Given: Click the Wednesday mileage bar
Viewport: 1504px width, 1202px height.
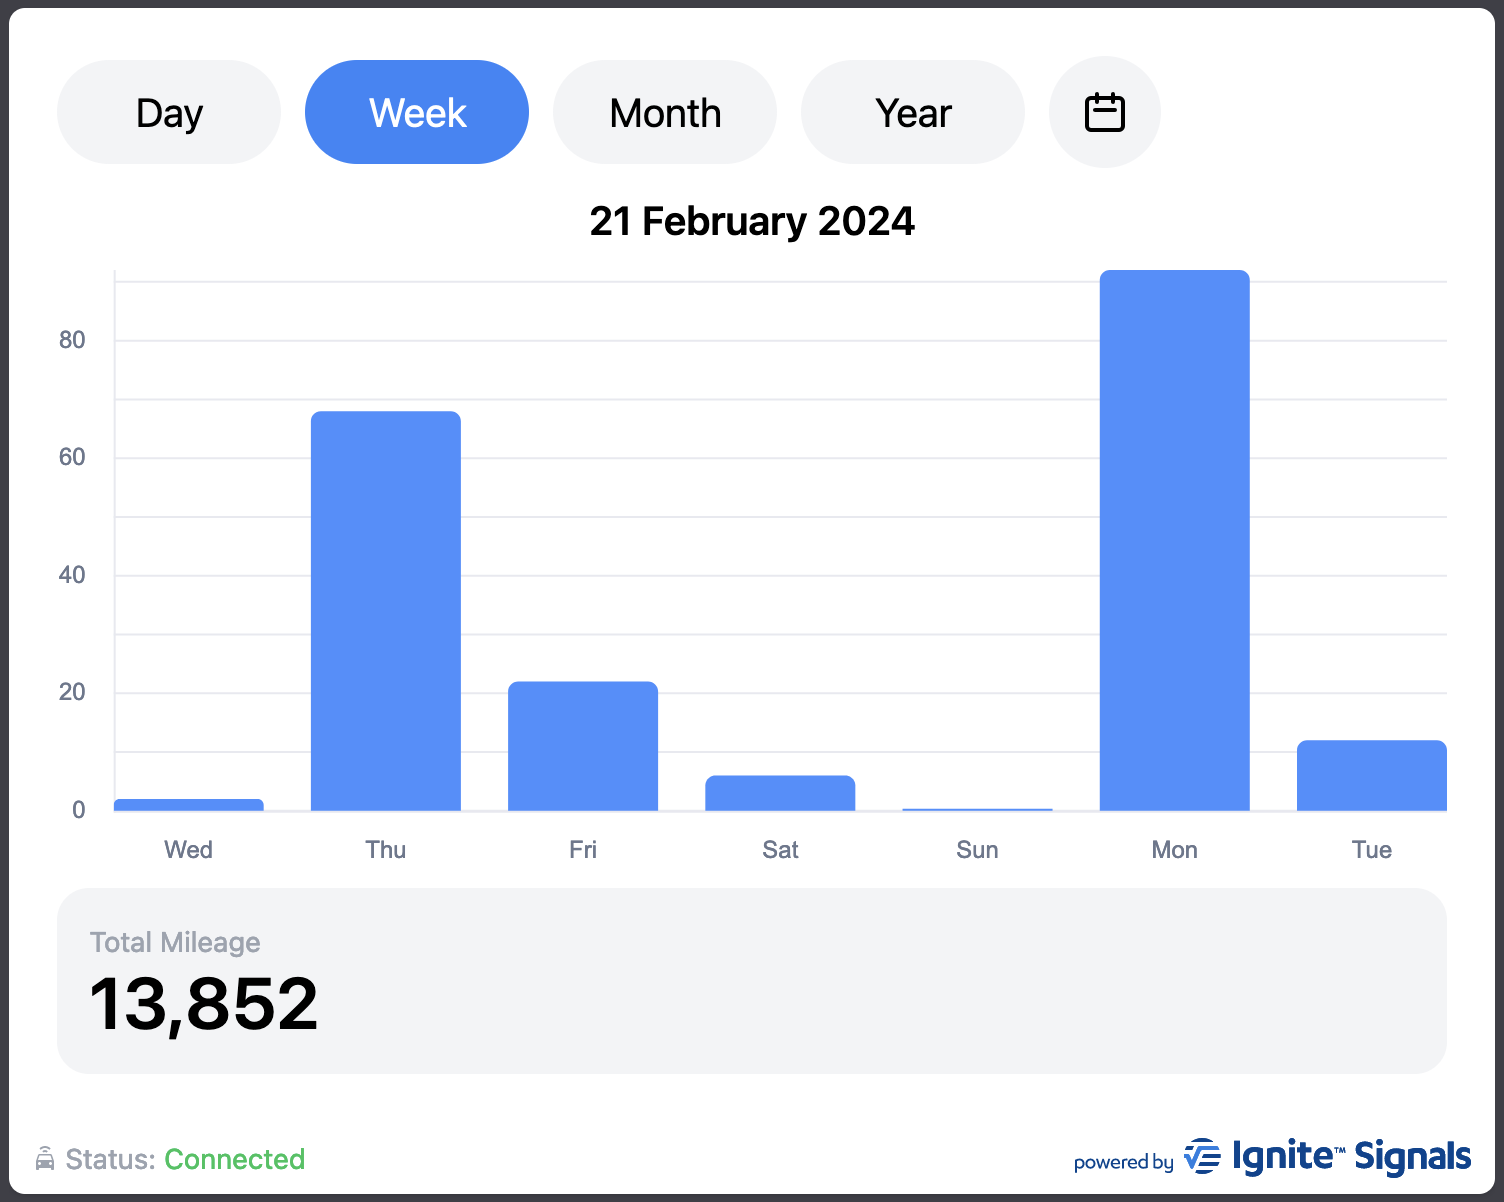Looking at the screenshot, I should 189,805.
